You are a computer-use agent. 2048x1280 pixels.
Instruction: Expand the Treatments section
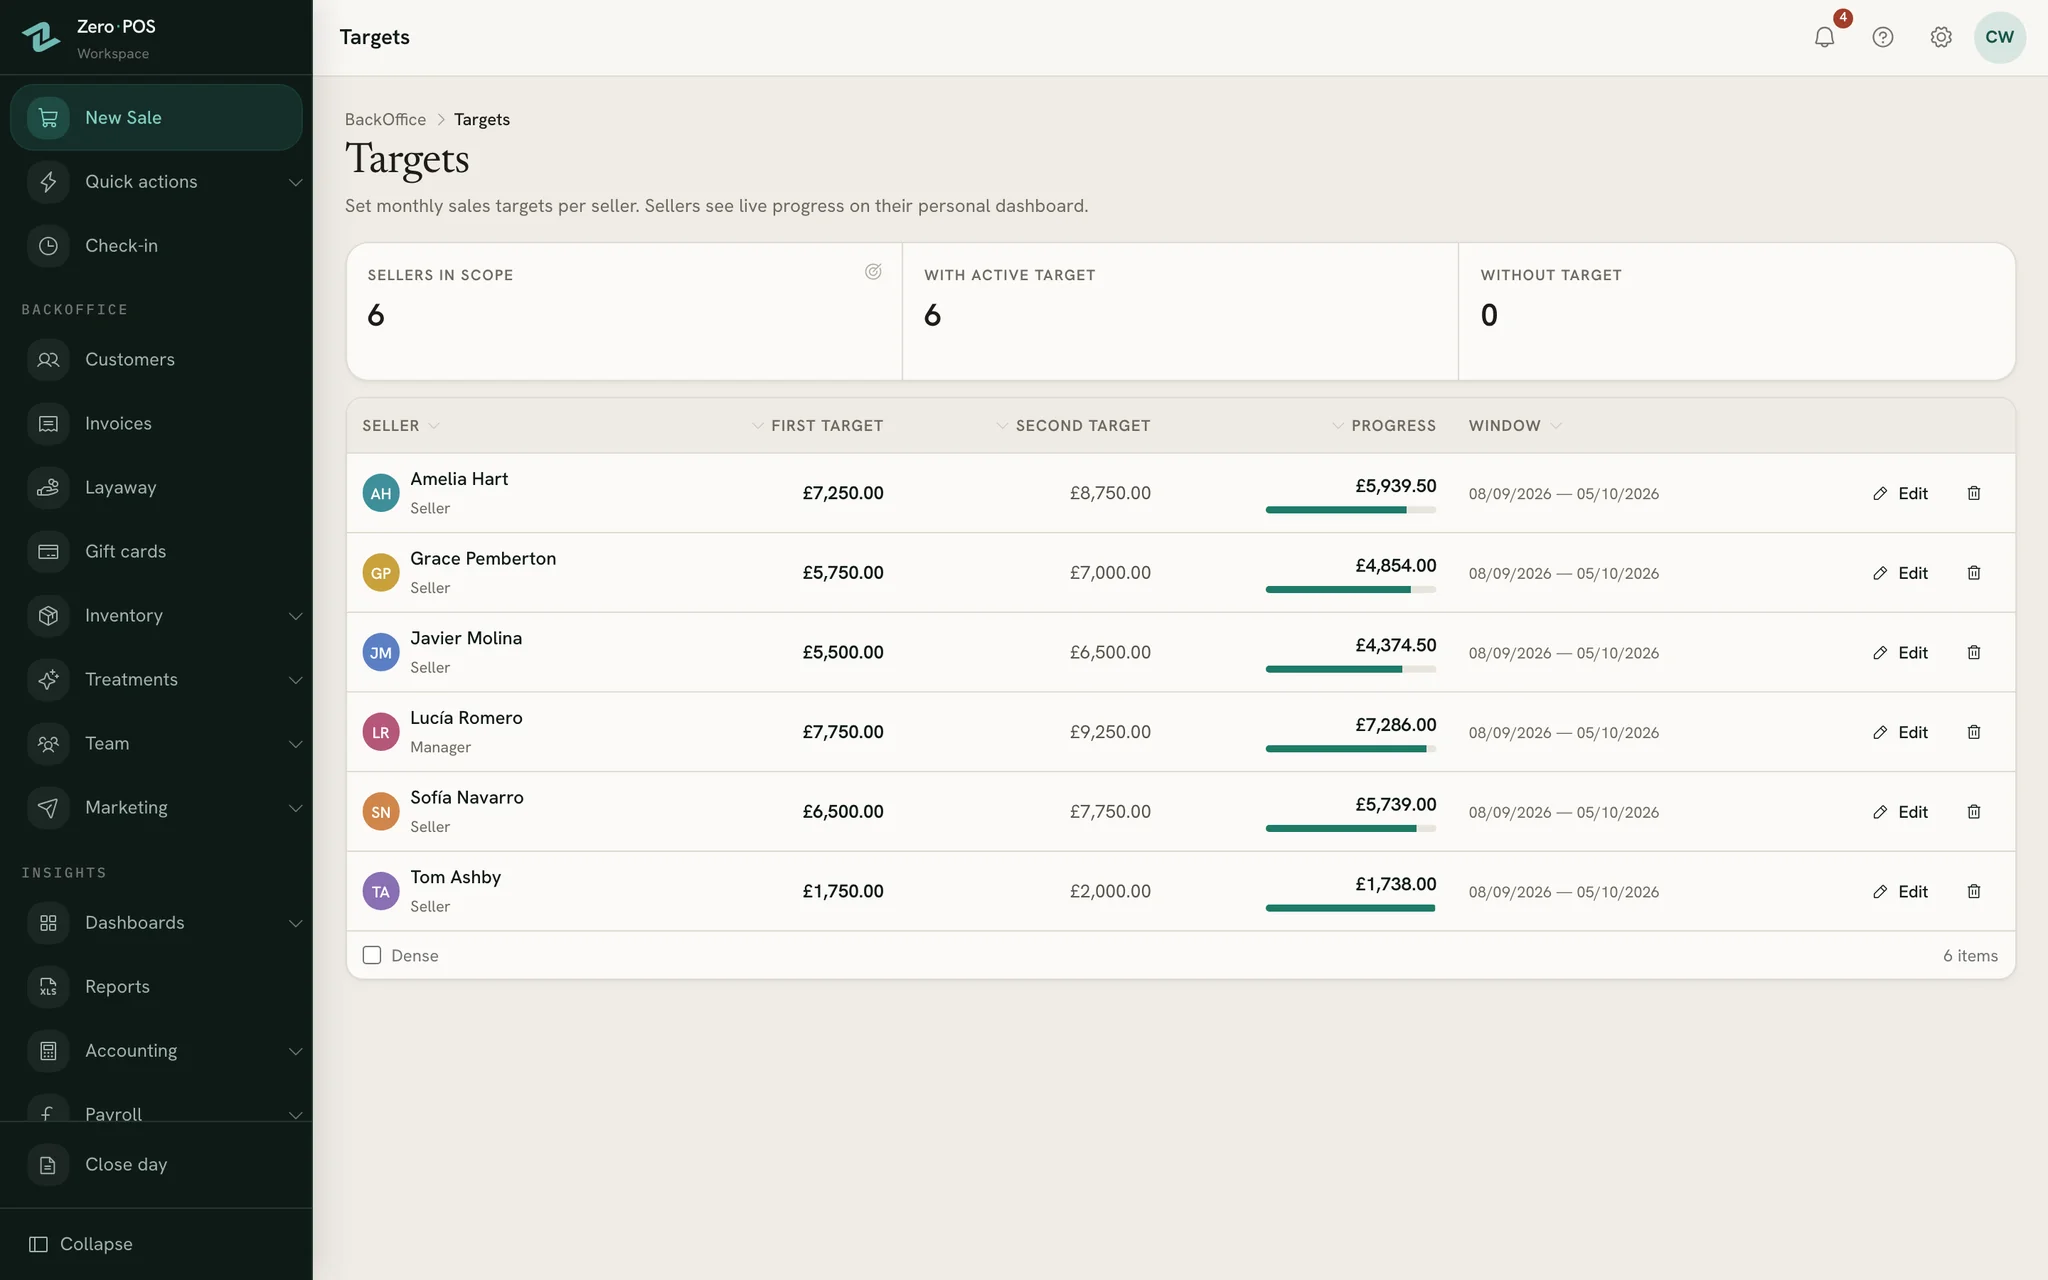156,680
